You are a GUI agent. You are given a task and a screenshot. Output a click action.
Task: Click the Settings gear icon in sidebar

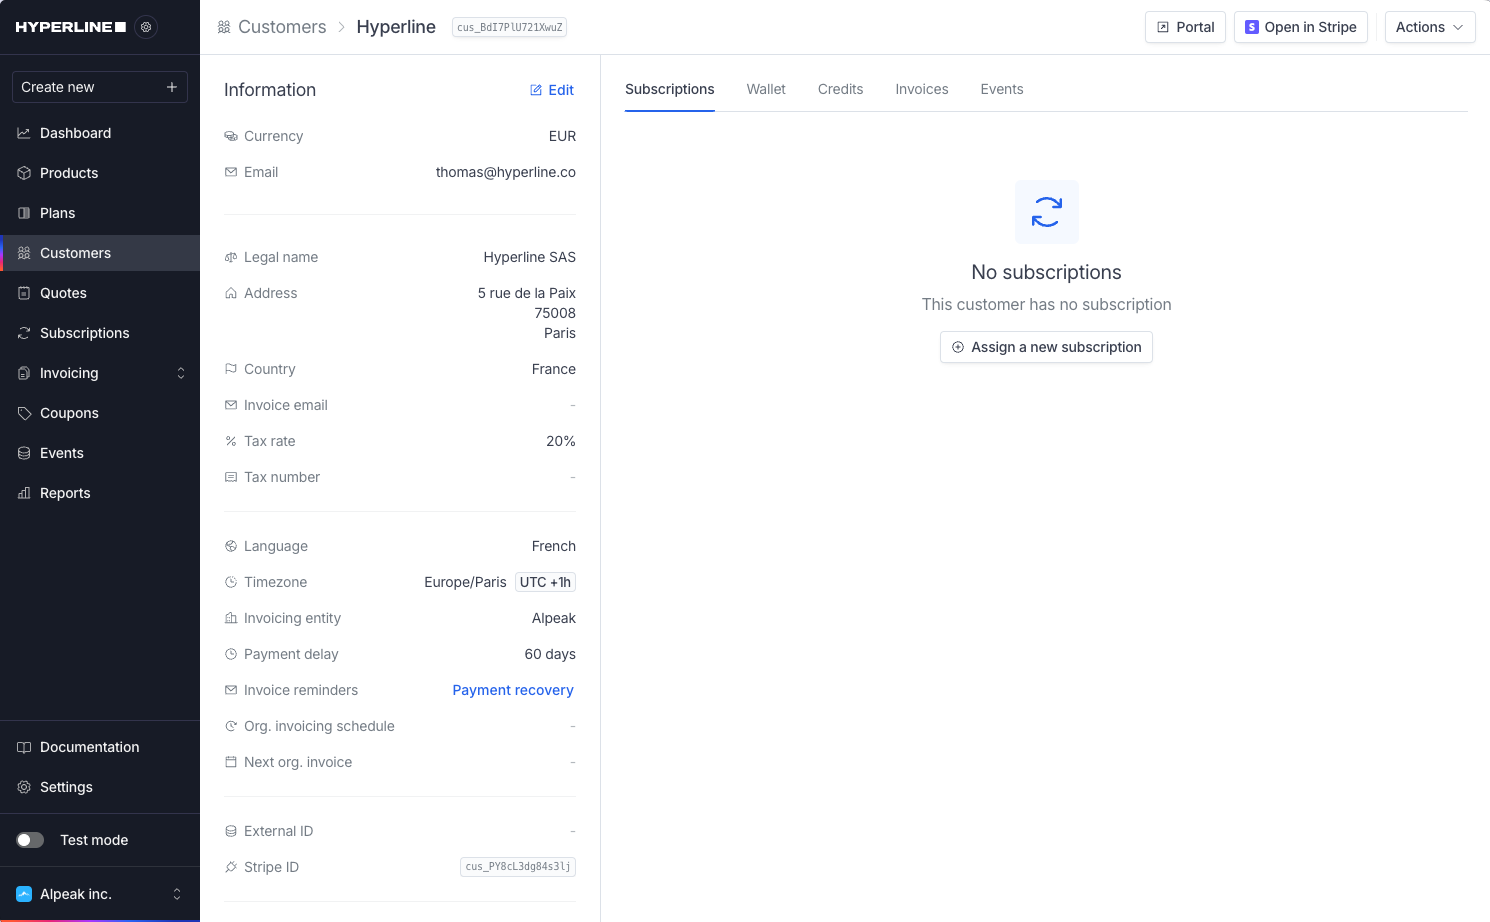tap(24, 787)
